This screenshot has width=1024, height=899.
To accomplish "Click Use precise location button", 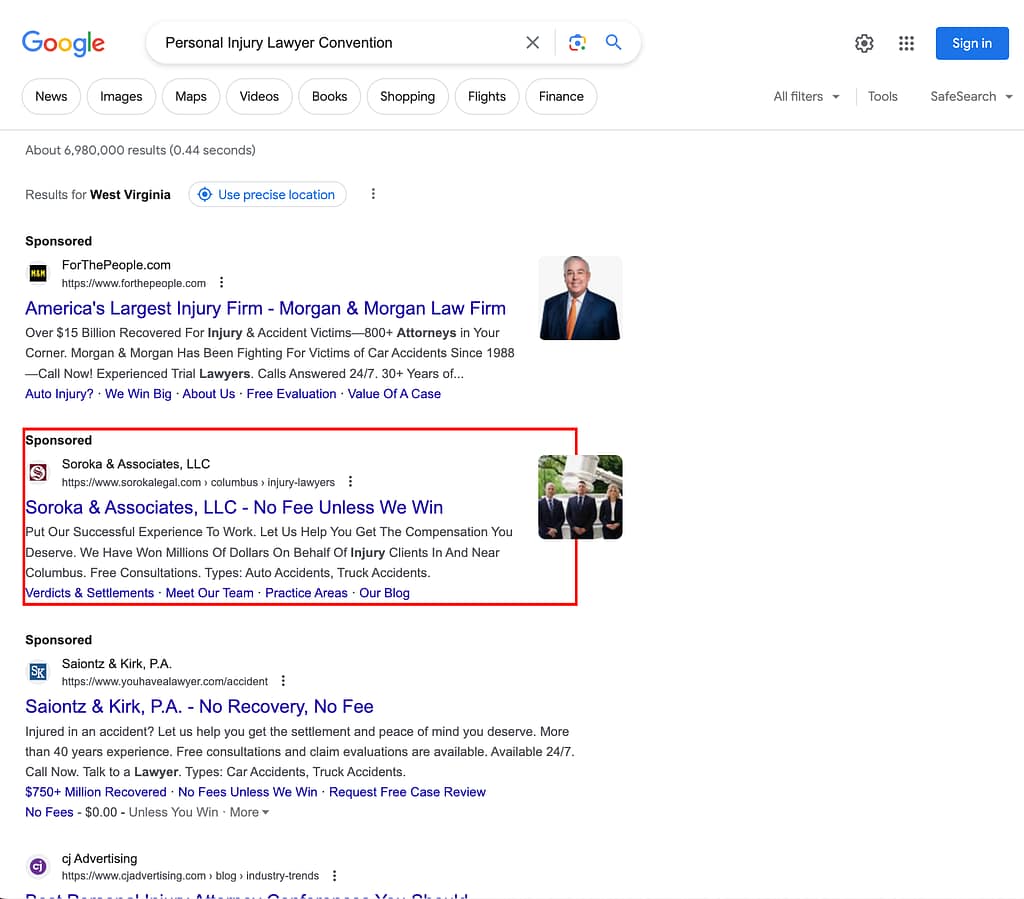I will (x=267, y=195).
